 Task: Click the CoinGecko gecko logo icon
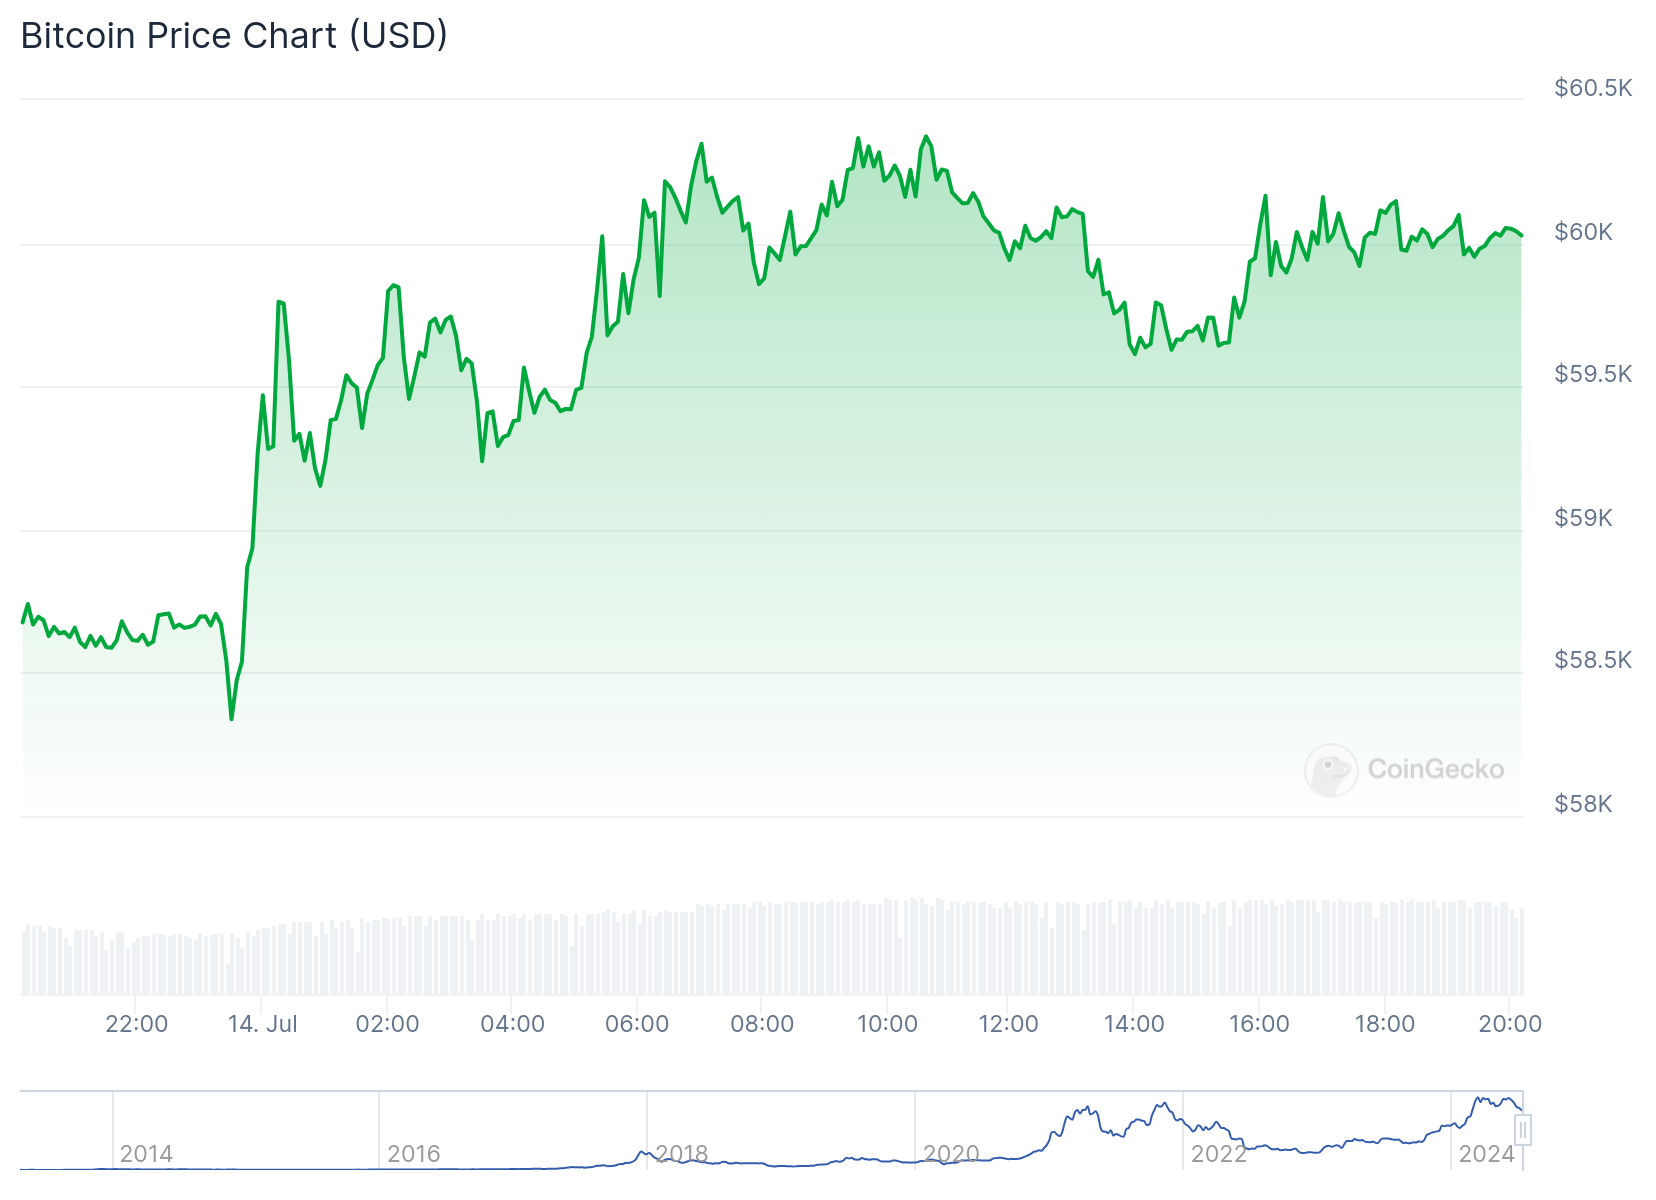coord(1331,770)
